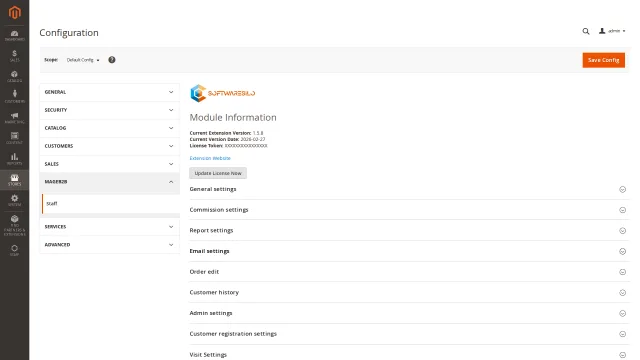
Task: Open the Dashboard sidebar icon
Action: point(14,36)
